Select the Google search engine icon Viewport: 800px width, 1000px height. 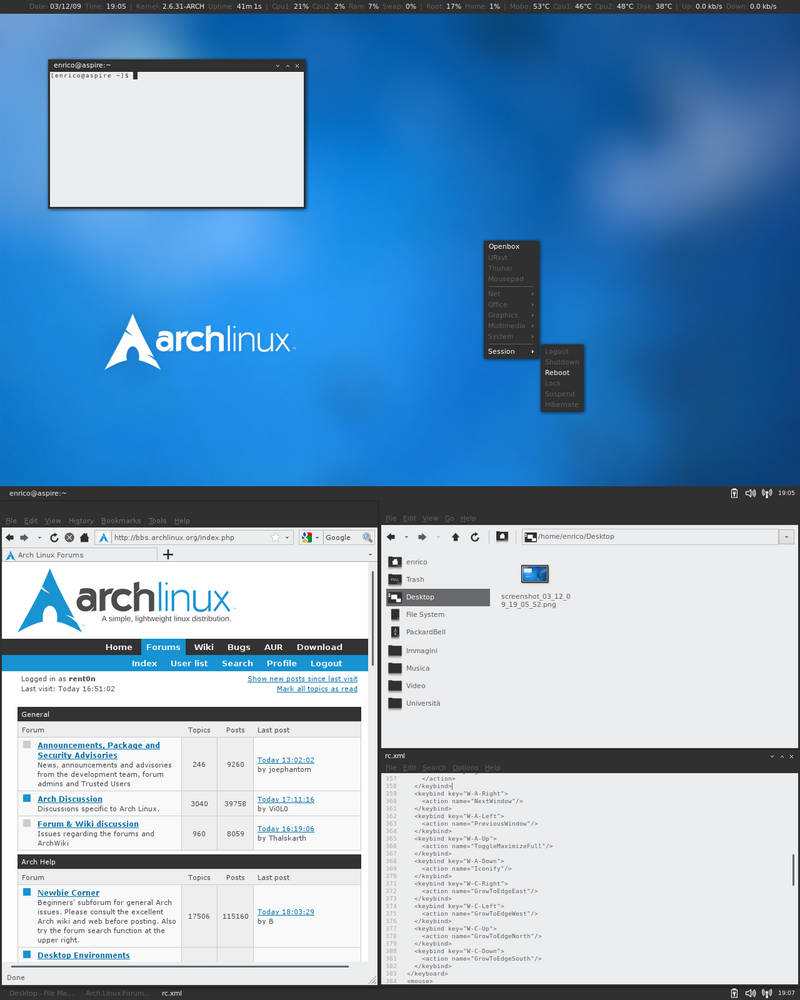[307, 537]
